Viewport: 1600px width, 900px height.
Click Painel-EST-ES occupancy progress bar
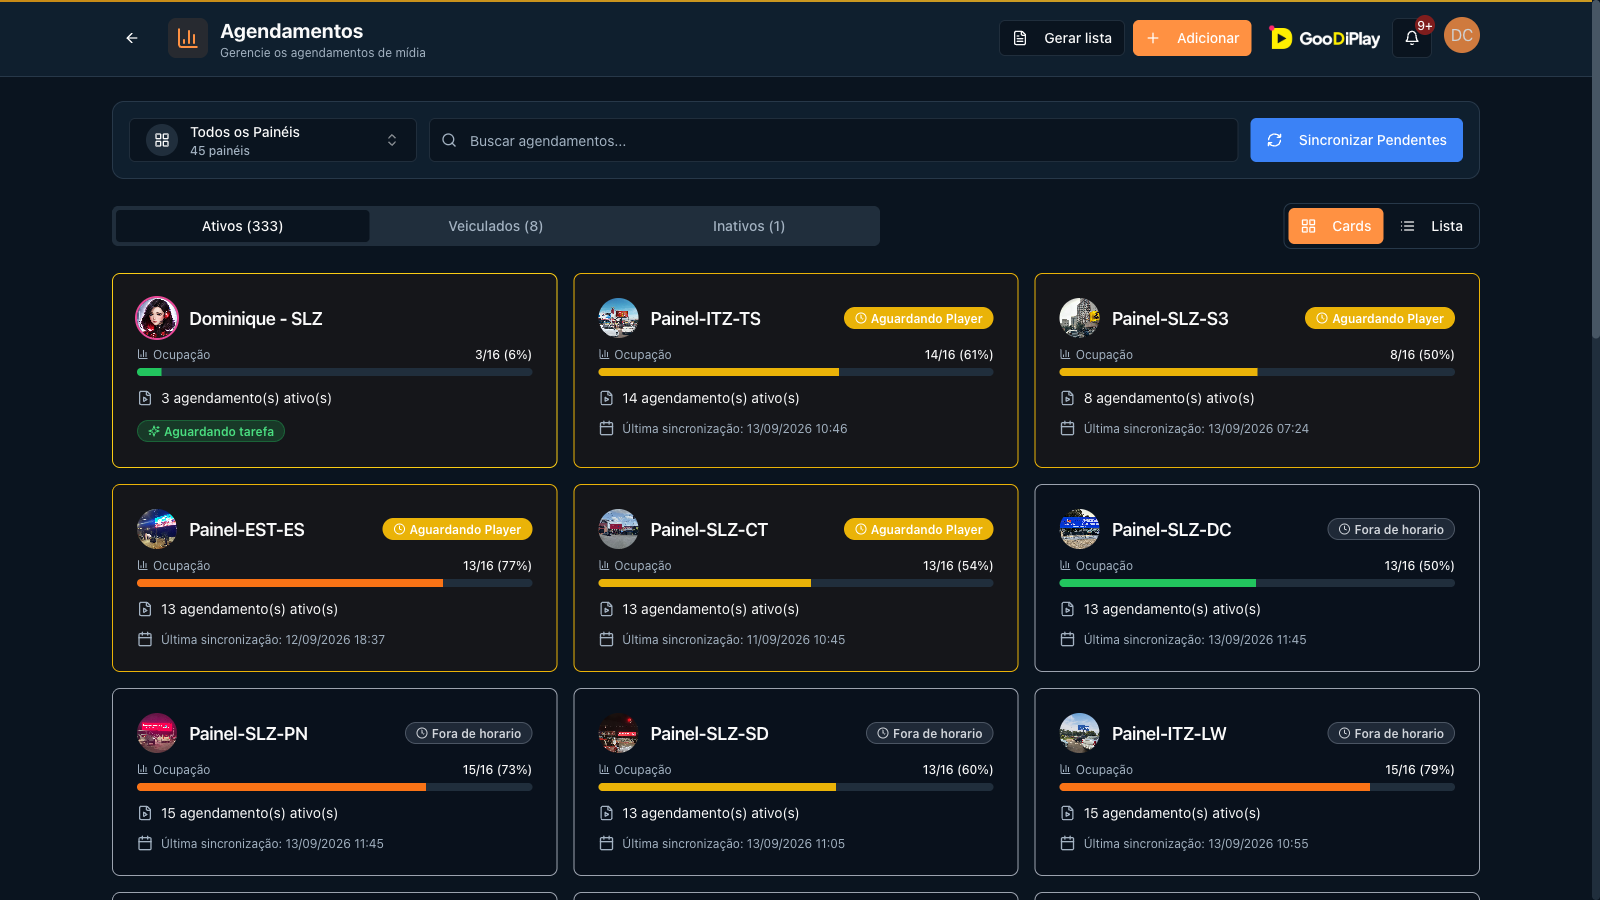coord(334,583)
